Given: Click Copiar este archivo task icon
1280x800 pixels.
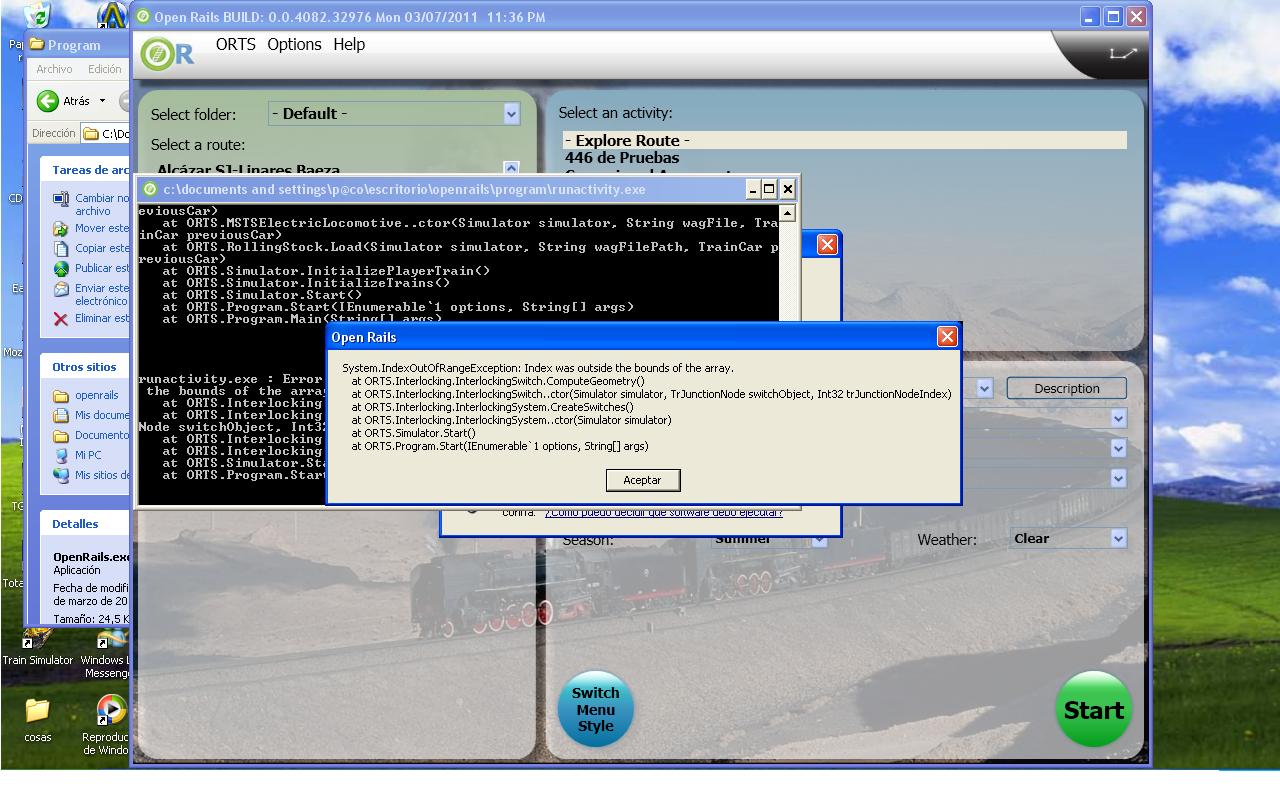Looking at the screenshot, I should [x=61, y=248].
